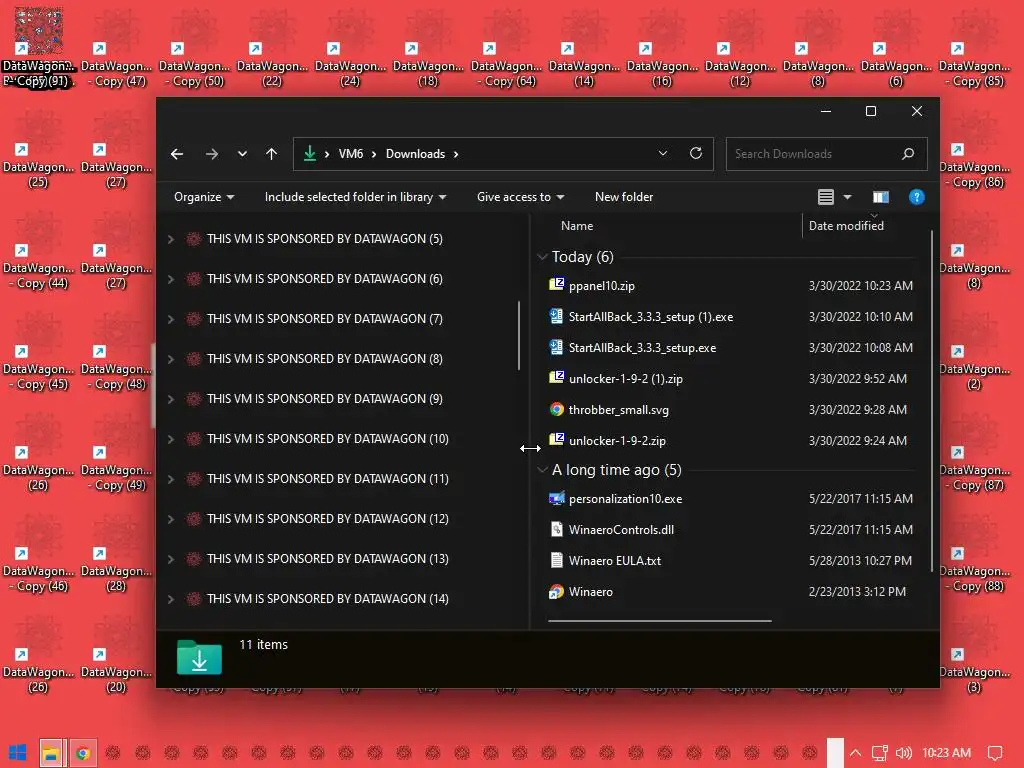Select VM6 in the address breadcrumb
Viewport: 1024px width, 768px height.
[x=351, y=154]
